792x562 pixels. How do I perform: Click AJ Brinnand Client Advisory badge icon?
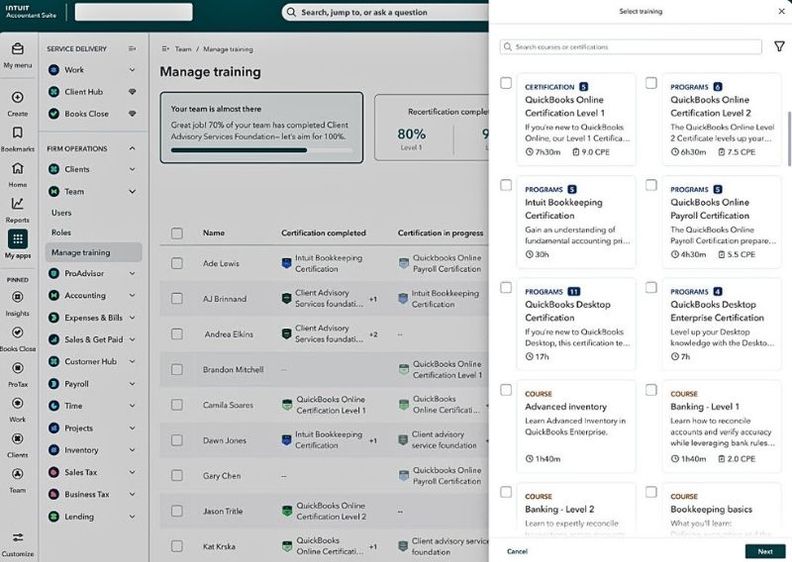286,298
